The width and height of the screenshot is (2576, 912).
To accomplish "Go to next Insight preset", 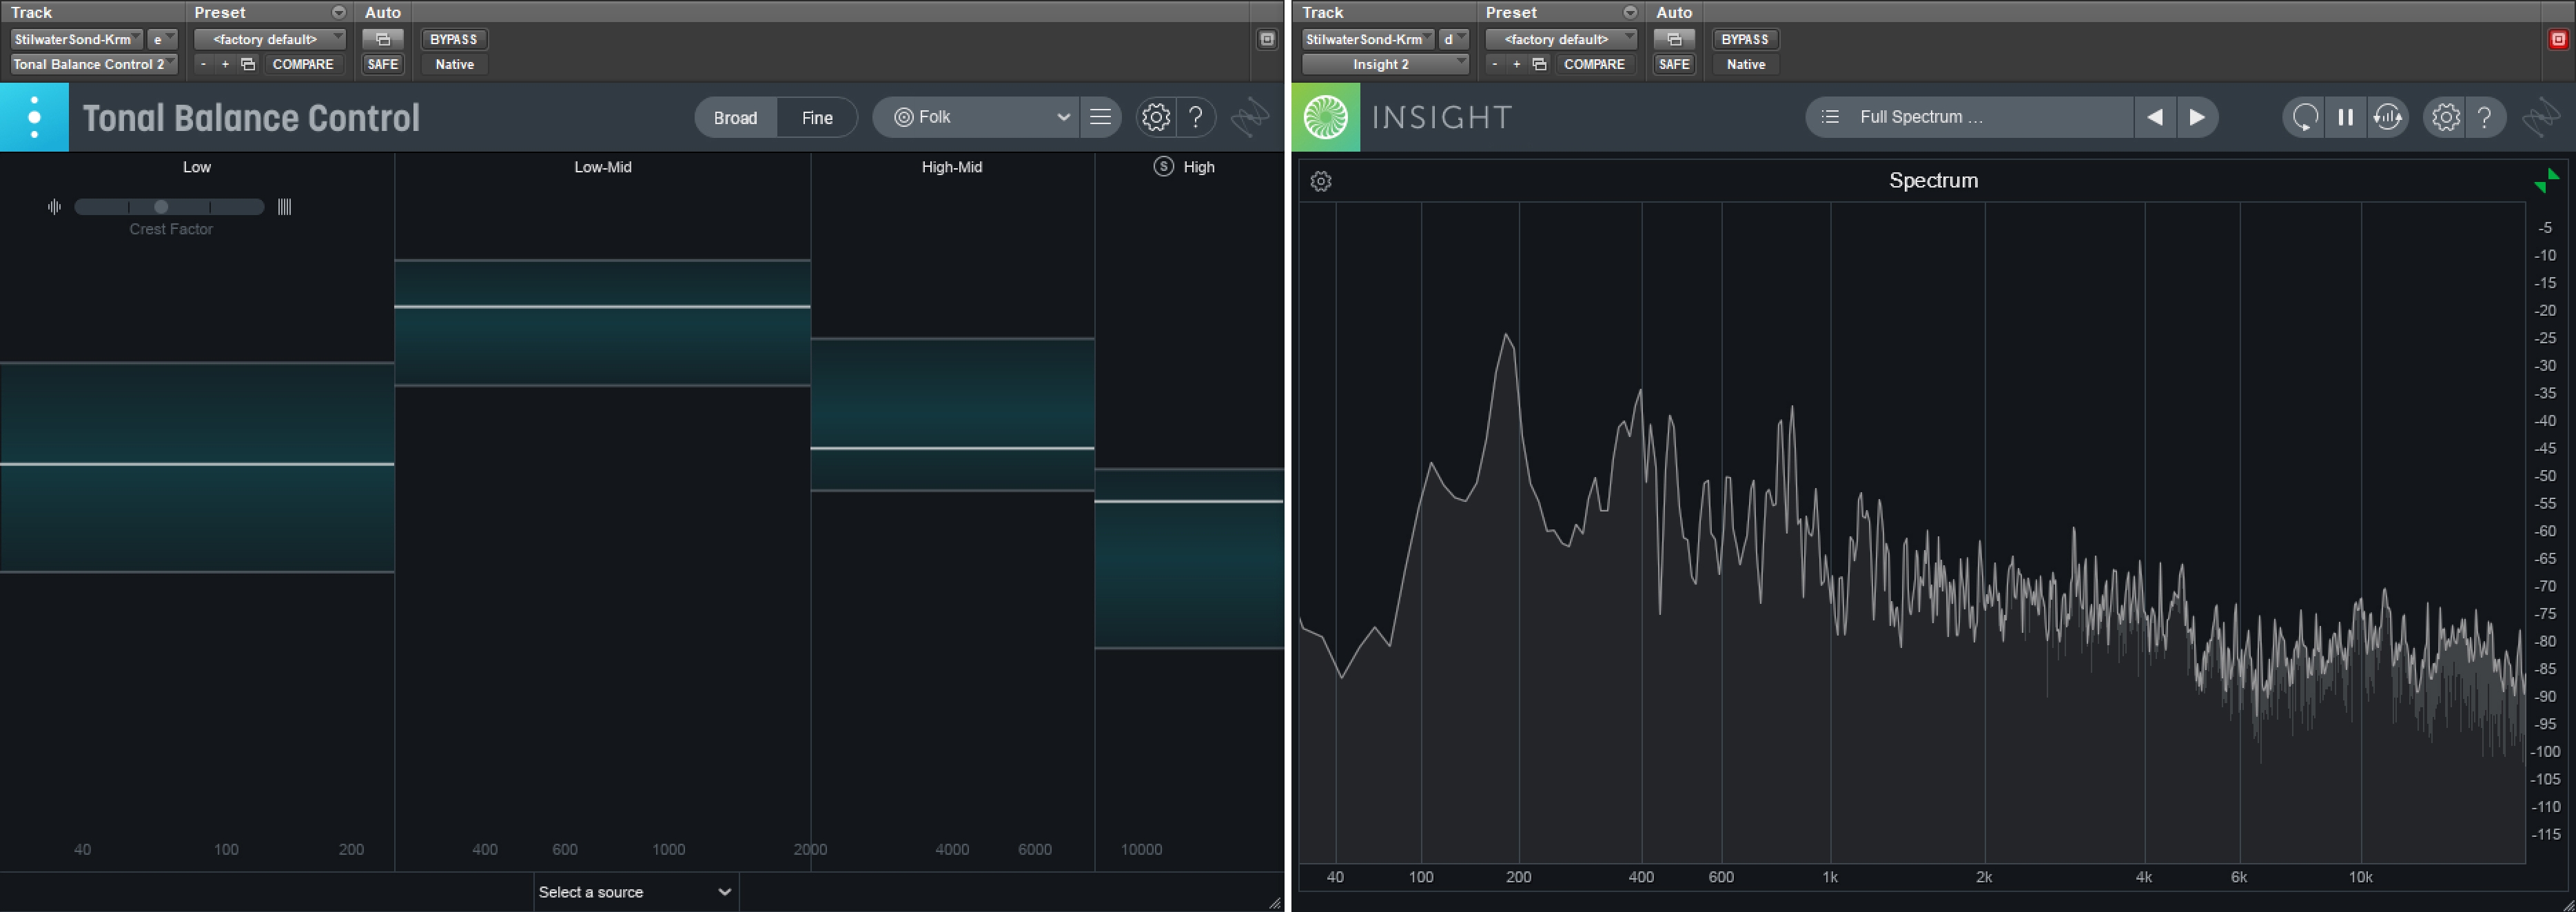I will (x=2197, y=117).
